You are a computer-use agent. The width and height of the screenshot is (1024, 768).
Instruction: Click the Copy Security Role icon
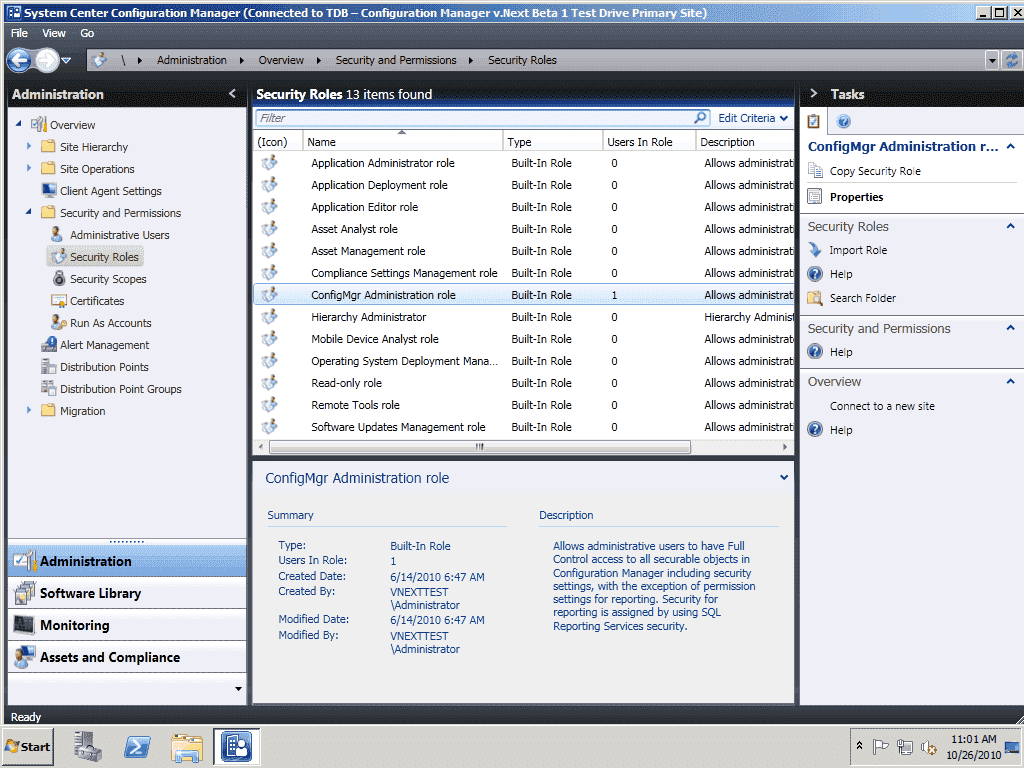814,170
